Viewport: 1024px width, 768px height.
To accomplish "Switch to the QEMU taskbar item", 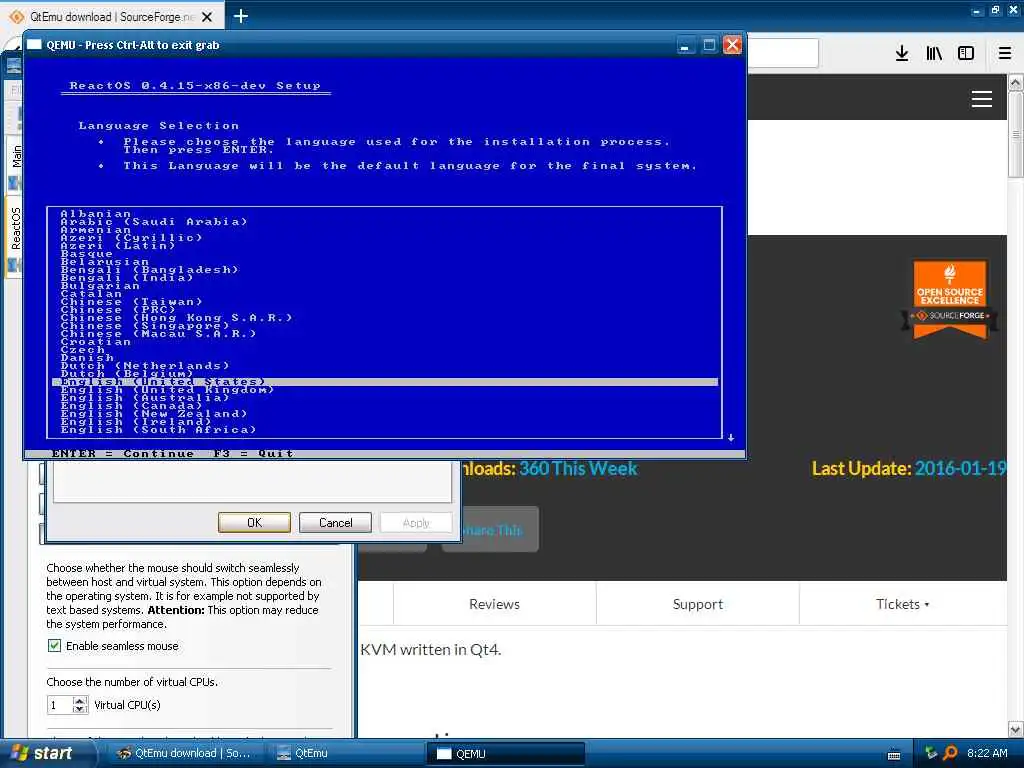I will [505, 754].
